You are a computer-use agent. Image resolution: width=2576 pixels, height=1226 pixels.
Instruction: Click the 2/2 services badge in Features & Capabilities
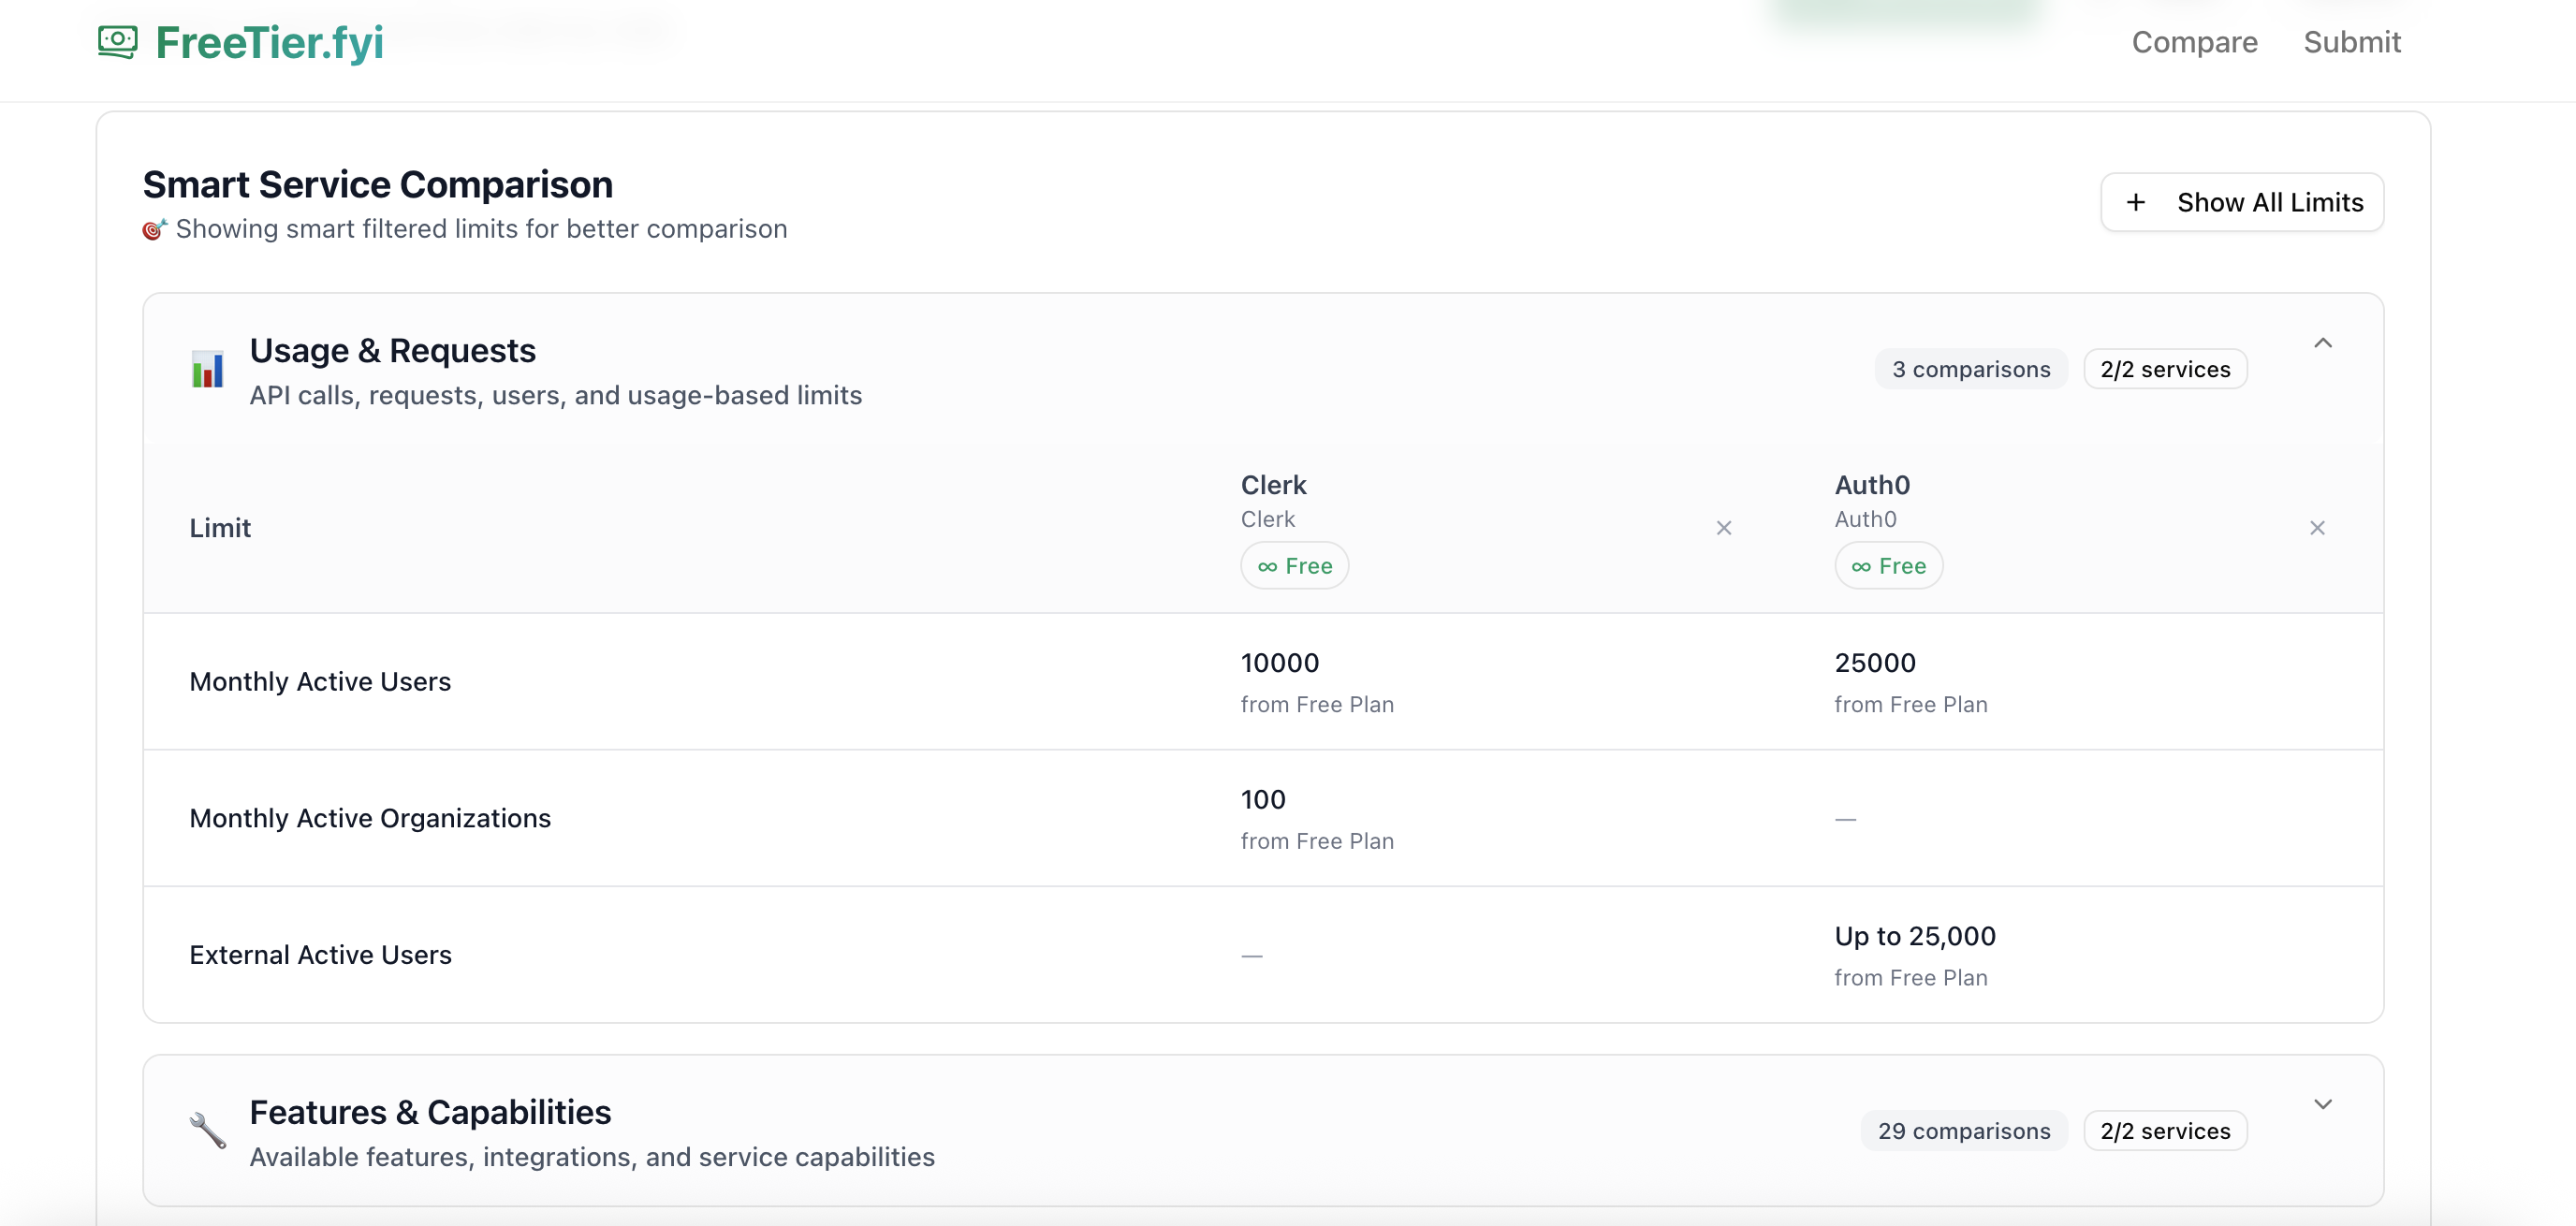point(2164,1131)
